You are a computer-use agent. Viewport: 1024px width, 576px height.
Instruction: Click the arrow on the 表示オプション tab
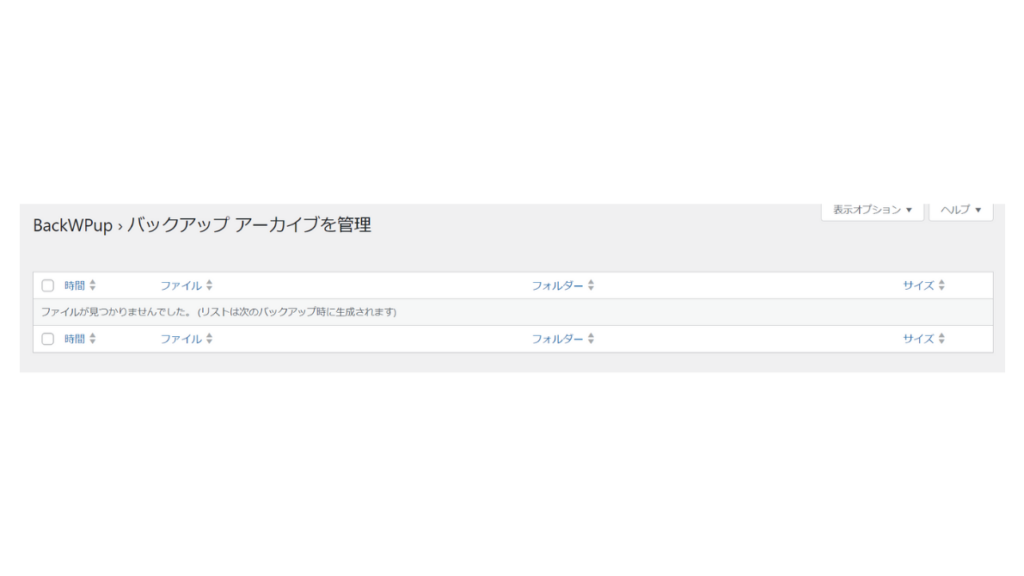[909, 210]
